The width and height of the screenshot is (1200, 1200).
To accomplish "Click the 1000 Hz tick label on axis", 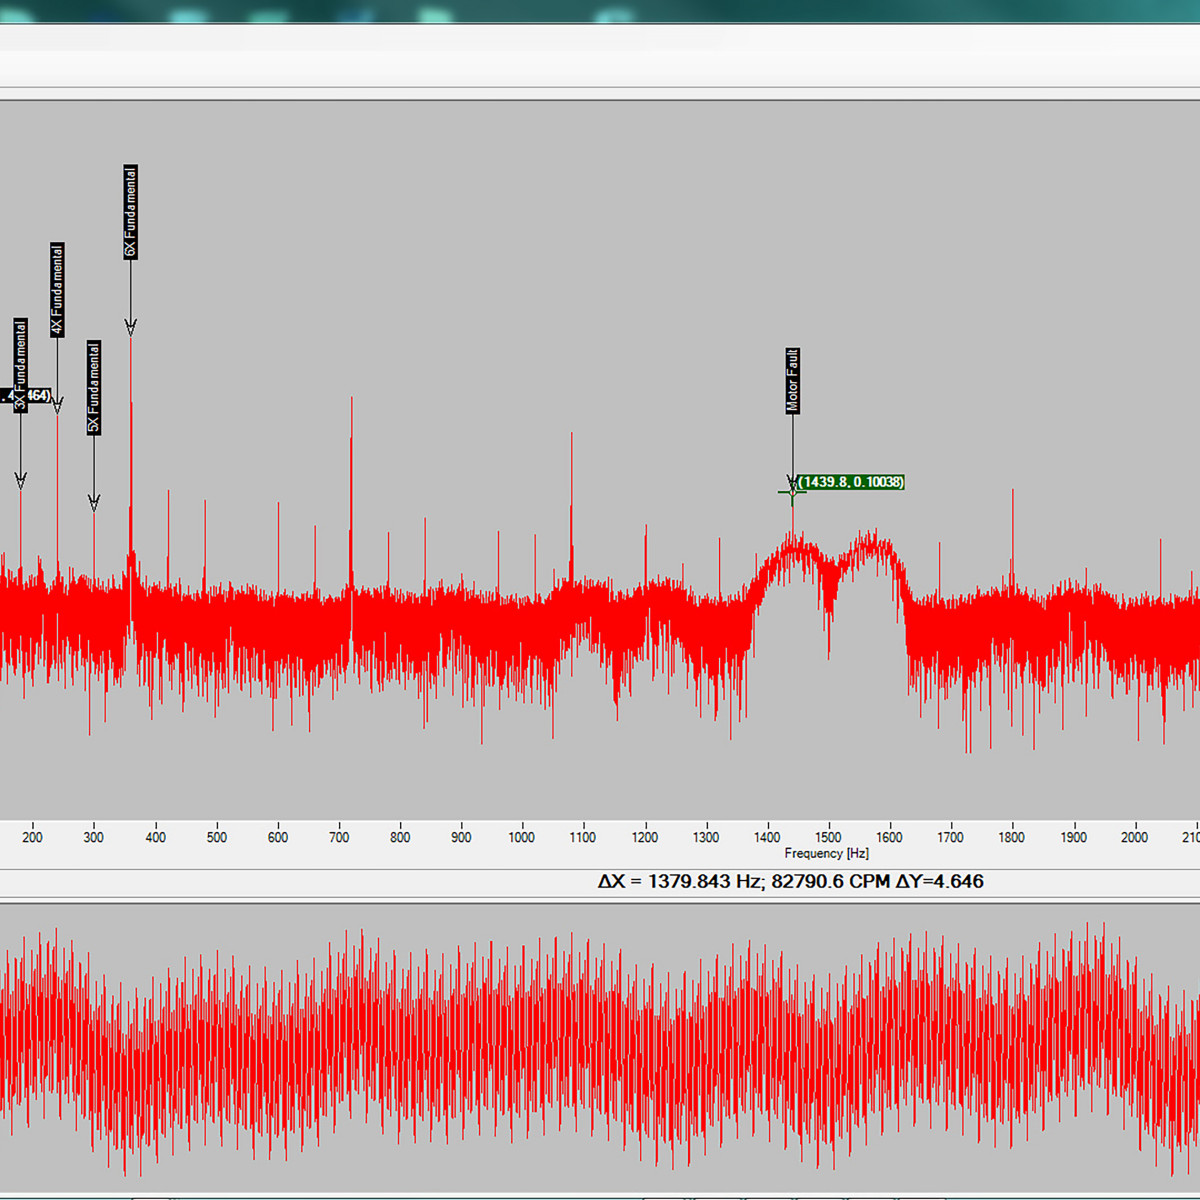I will [x=521, y=837].
